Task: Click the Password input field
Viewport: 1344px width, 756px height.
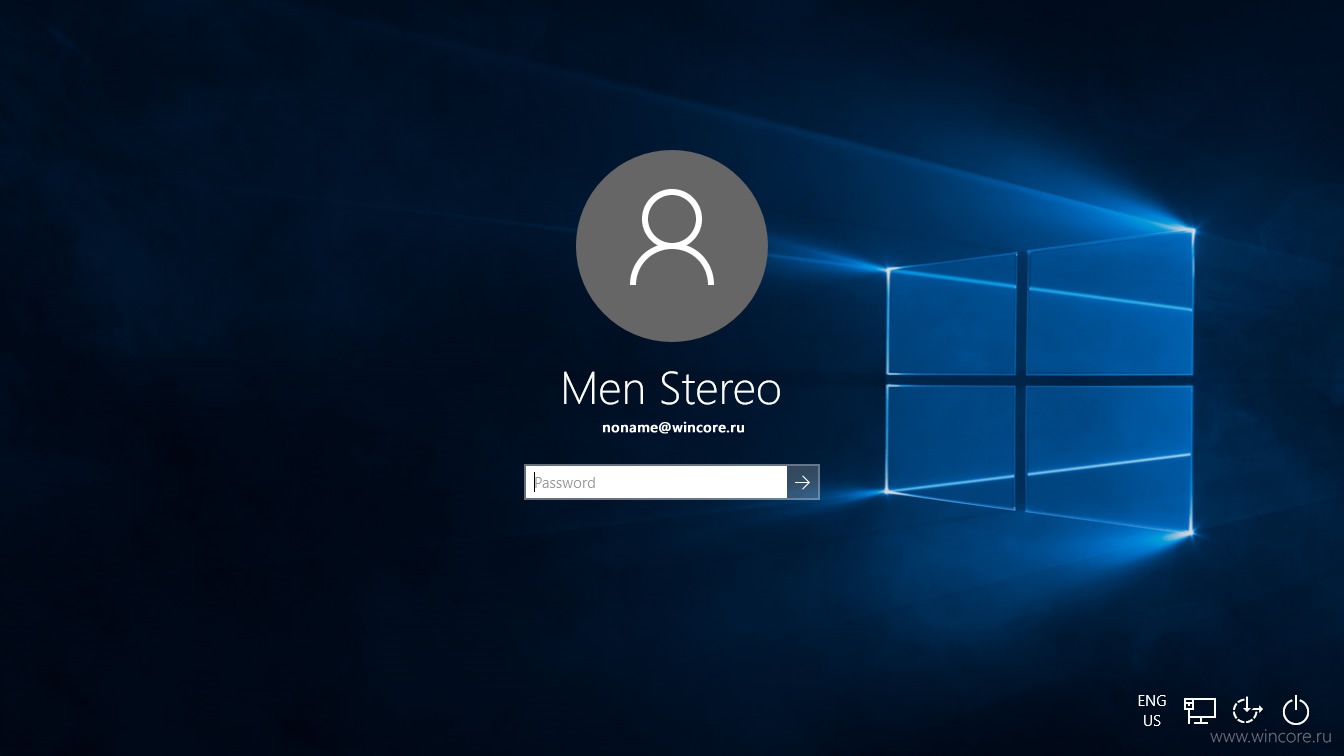Action: 656,482
